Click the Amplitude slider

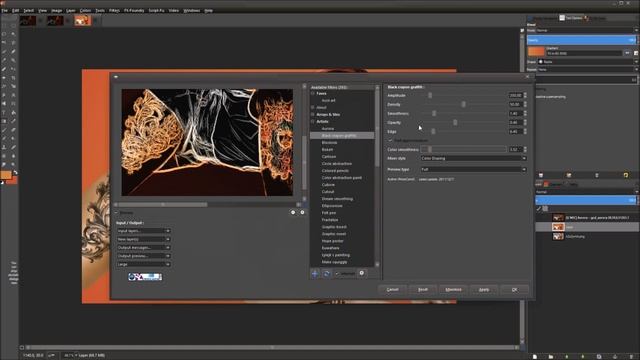(x=463, y=96)
